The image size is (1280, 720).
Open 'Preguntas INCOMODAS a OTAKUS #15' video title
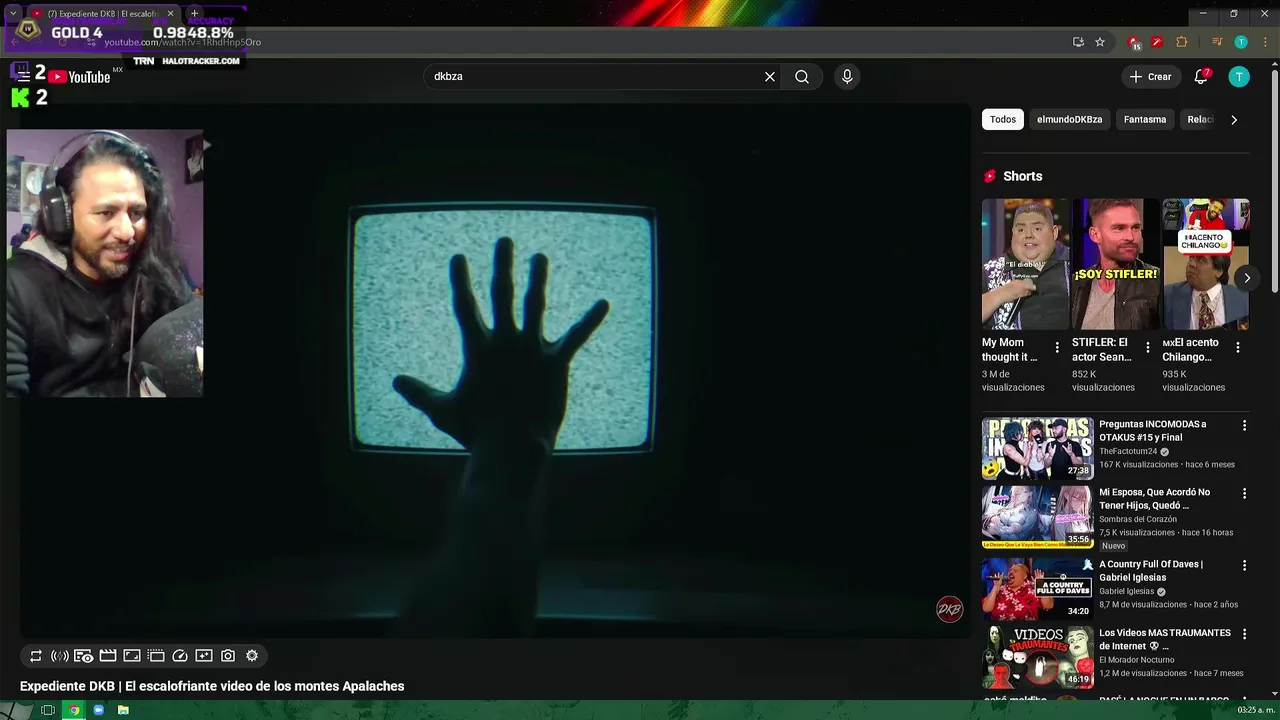coord(1153,431)
